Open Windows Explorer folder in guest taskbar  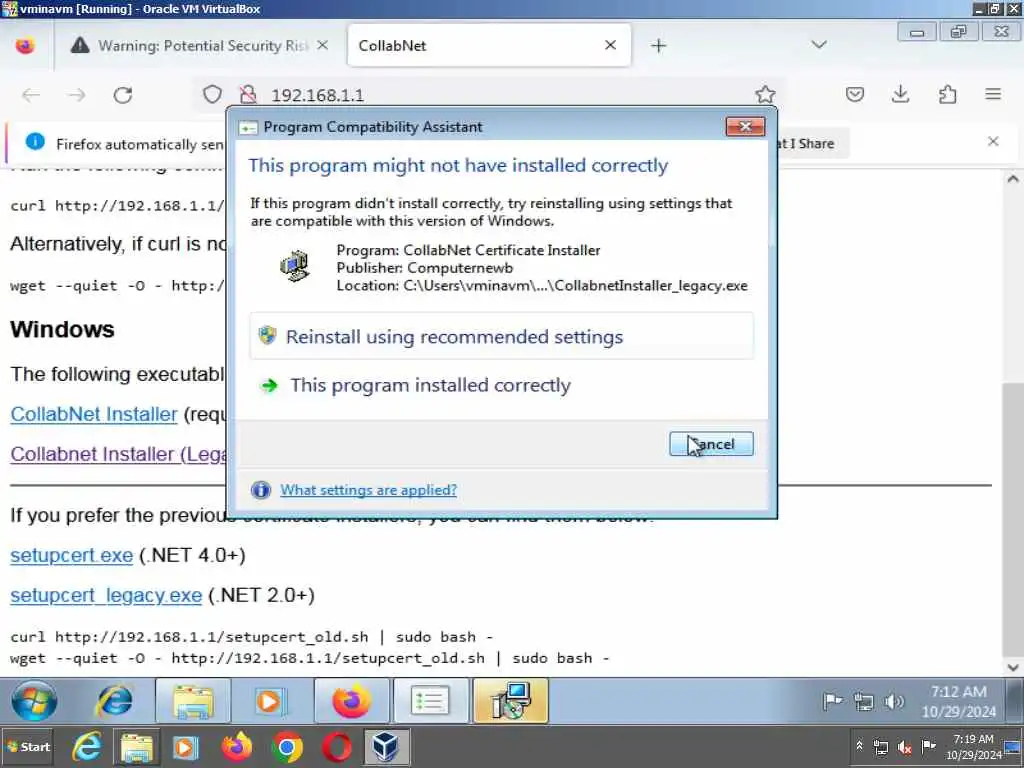(x=193, y=701)
